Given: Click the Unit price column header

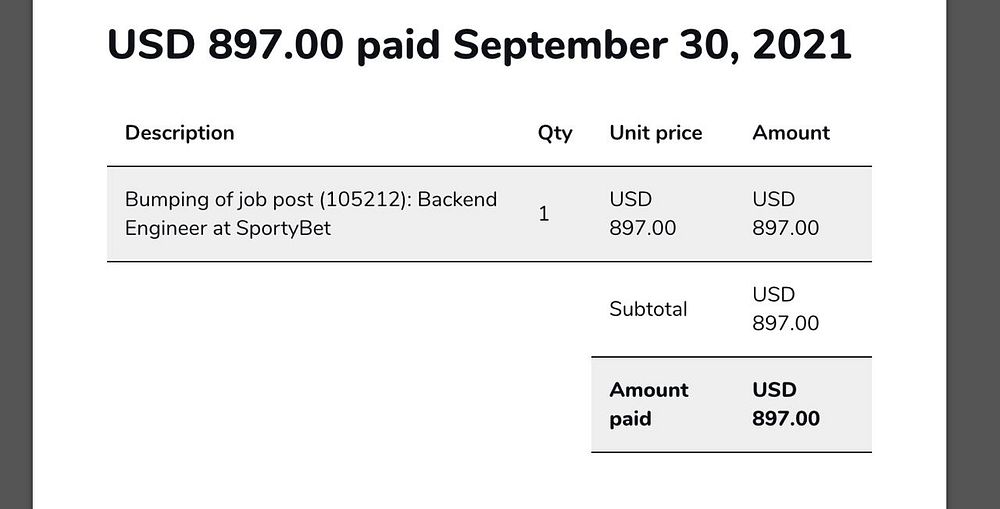Looking at the screenshot, I should [x=655, y=132].
